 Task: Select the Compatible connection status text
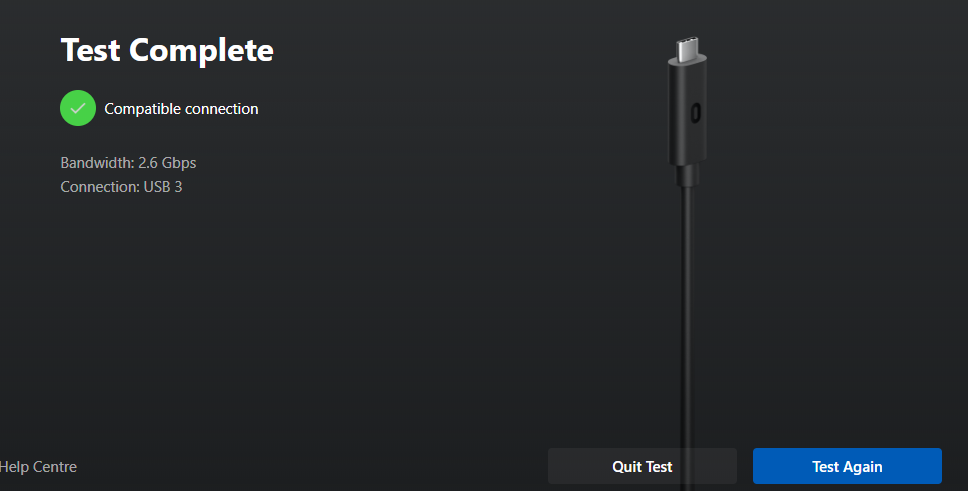[182, 109]
